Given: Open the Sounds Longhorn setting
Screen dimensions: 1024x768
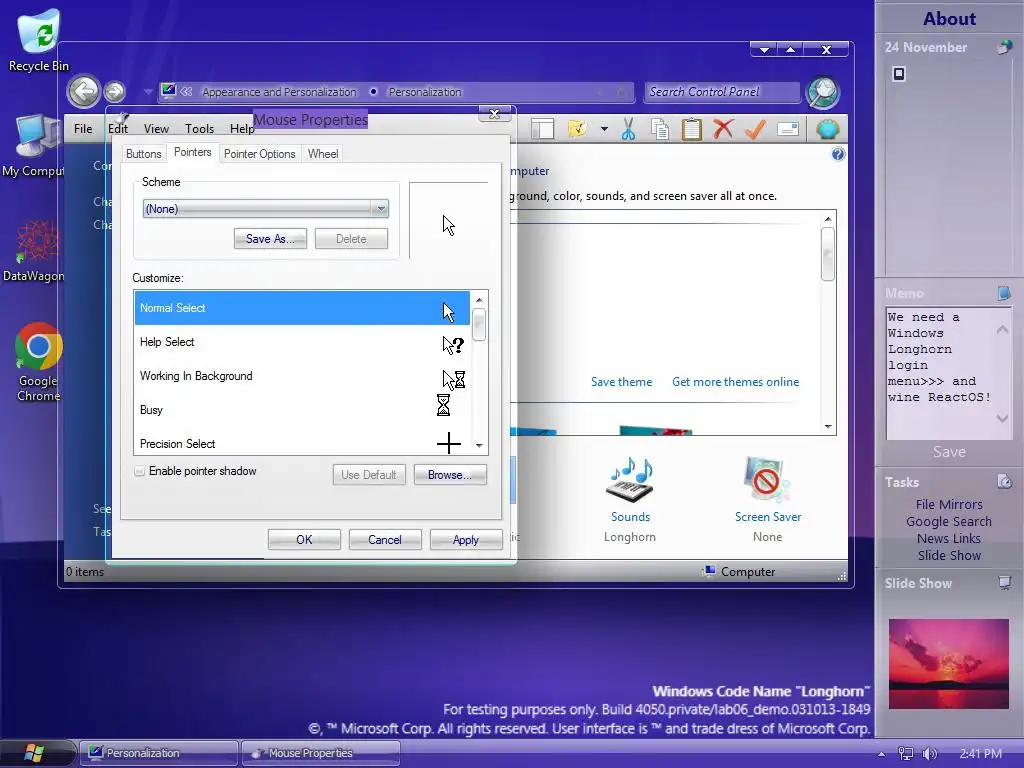Looking at the screenshot, I should (630, 500).
